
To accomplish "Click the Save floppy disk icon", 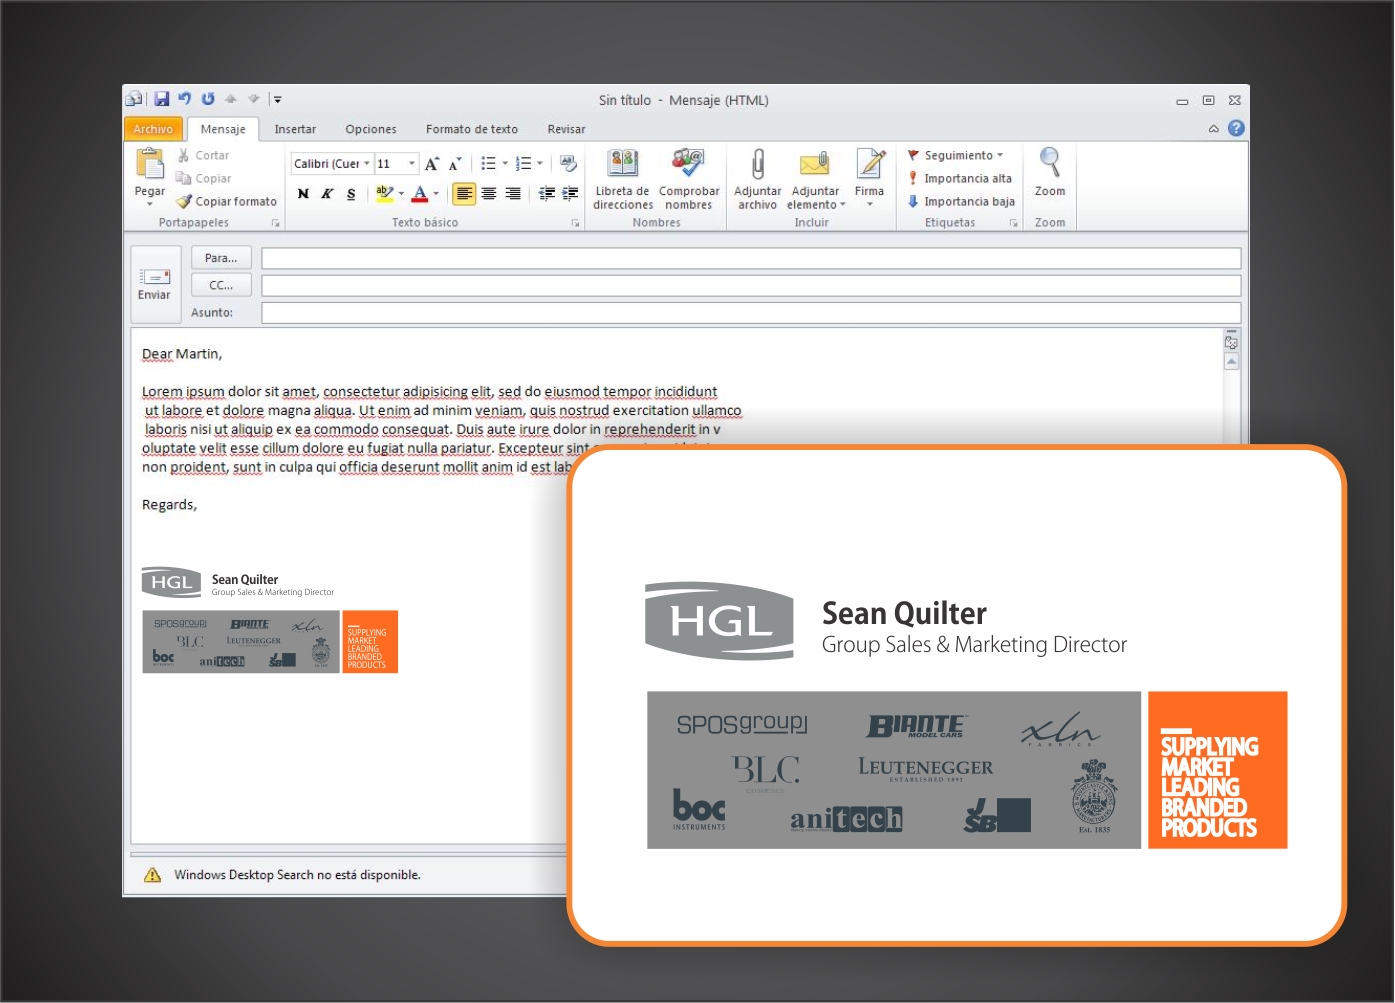I will click(162, 99).
